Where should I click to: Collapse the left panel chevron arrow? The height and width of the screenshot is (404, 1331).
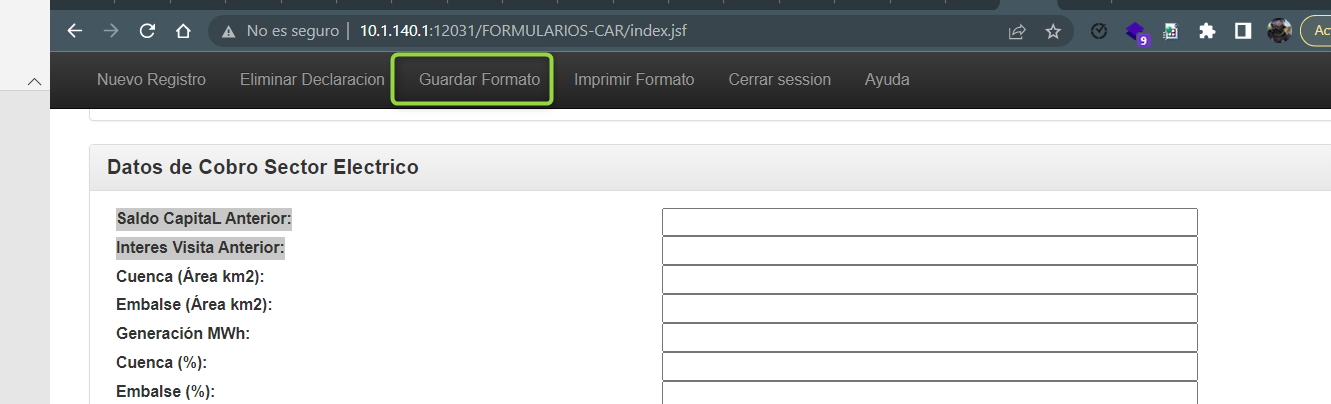(x=33, y=80)
